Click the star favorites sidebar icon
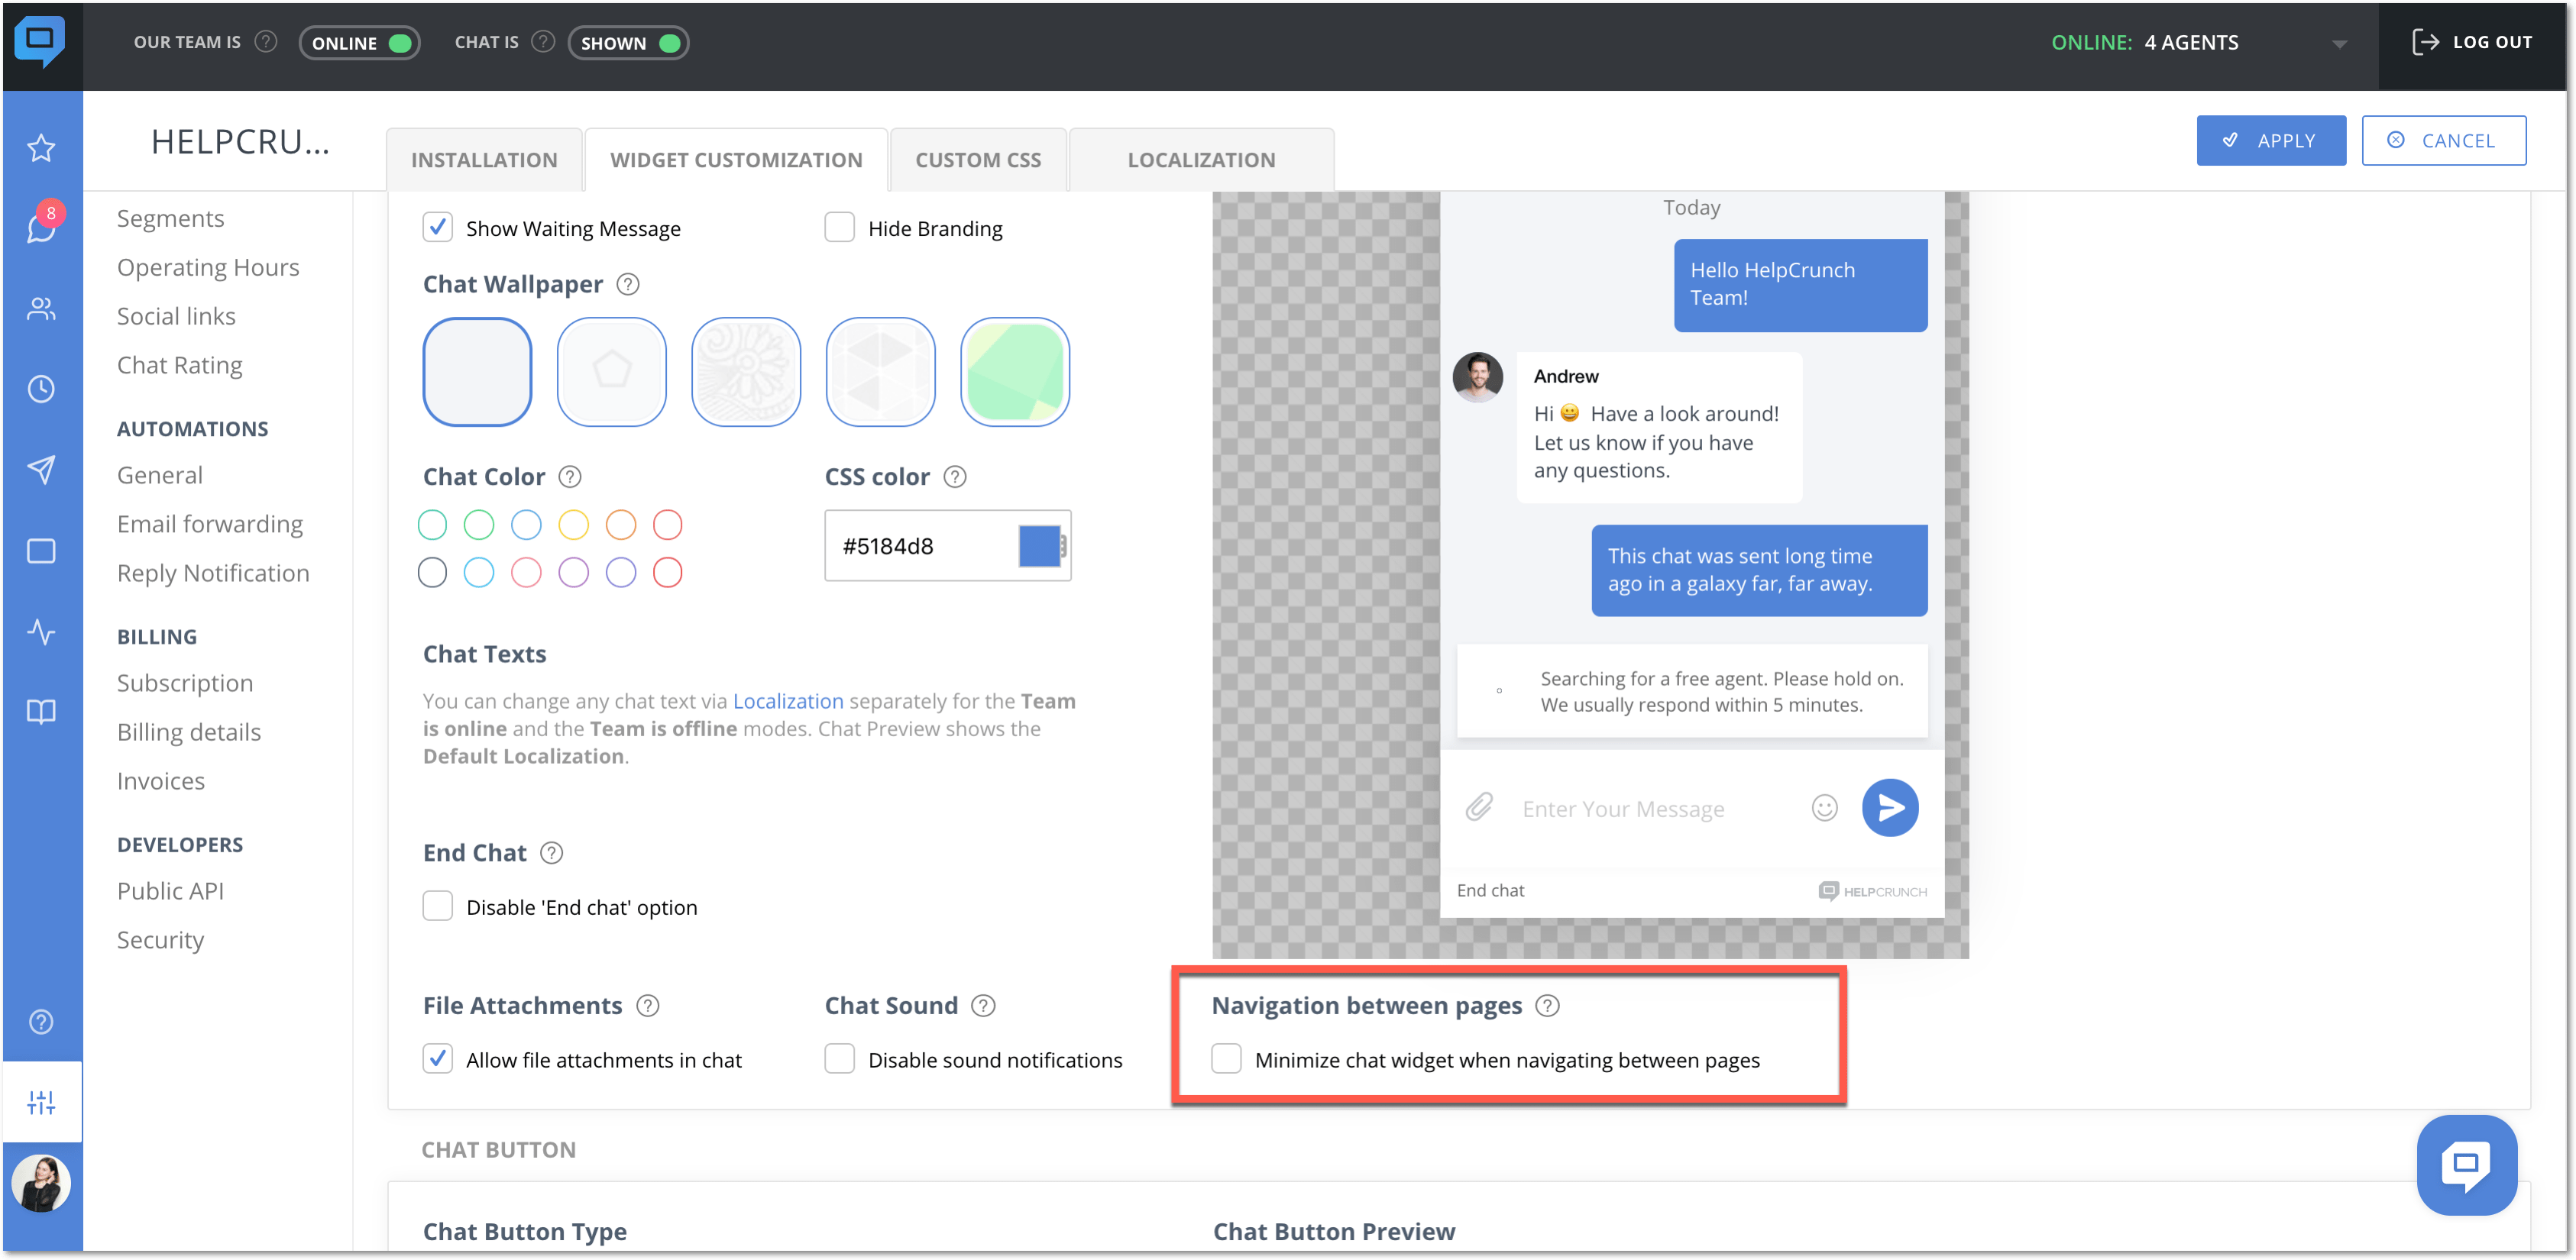 pos(41,148)
